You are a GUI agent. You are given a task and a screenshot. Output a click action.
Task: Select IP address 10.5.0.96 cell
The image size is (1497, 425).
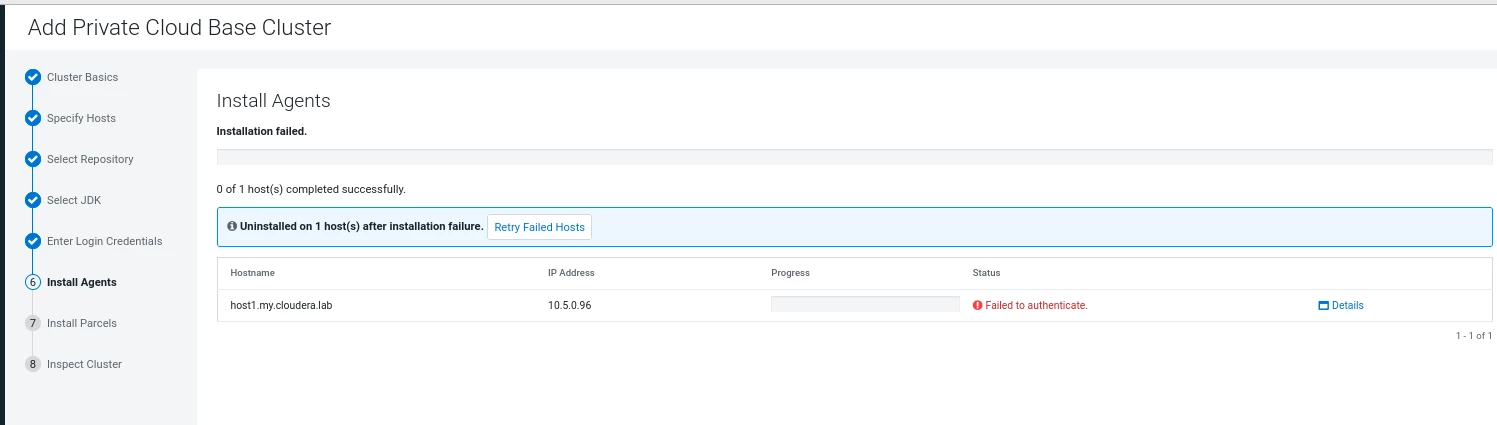point(569,305)
